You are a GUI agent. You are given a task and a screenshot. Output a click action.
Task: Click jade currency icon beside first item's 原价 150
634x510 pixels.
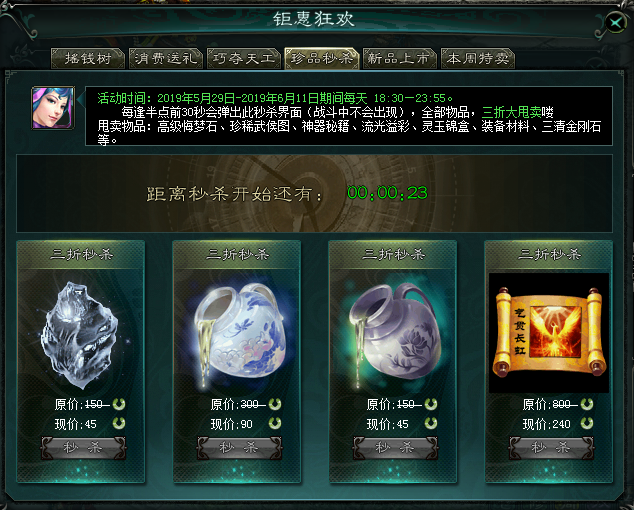(119, 404)
